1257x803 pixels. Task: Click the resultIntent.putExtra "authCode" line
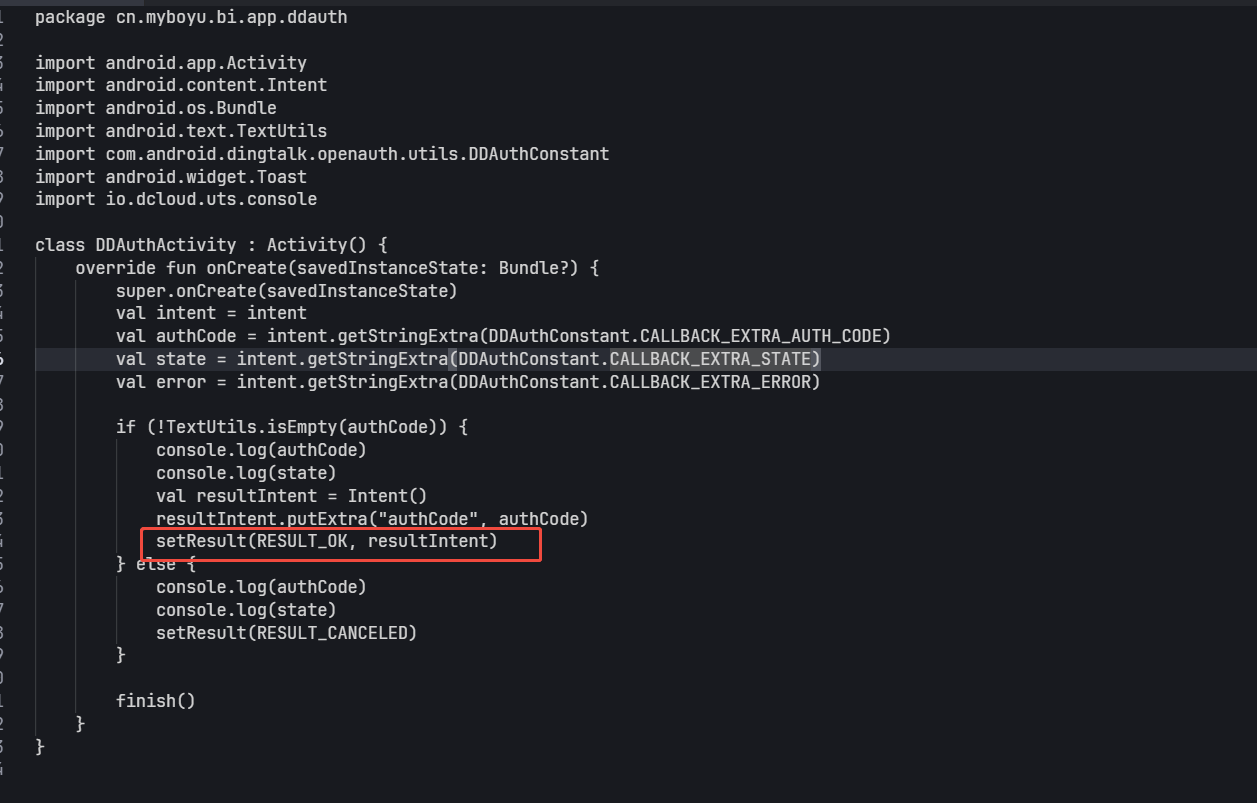(x=372, y=519)
